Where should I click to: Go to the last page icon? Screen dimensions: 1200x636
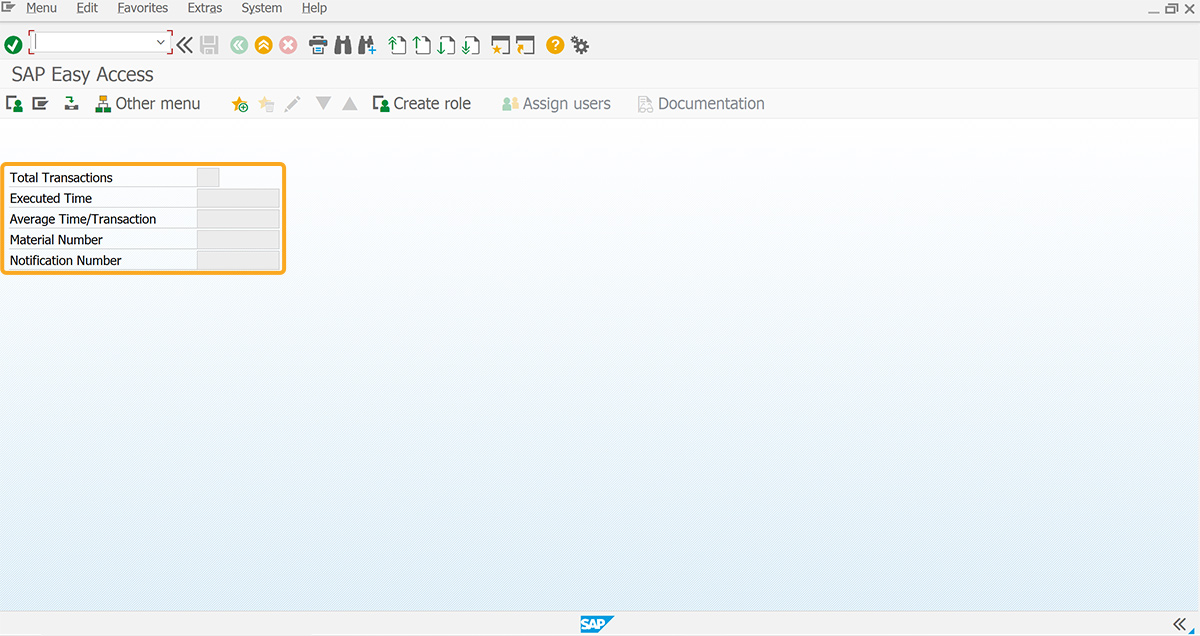pyautogui.click(x=471, y=45)
